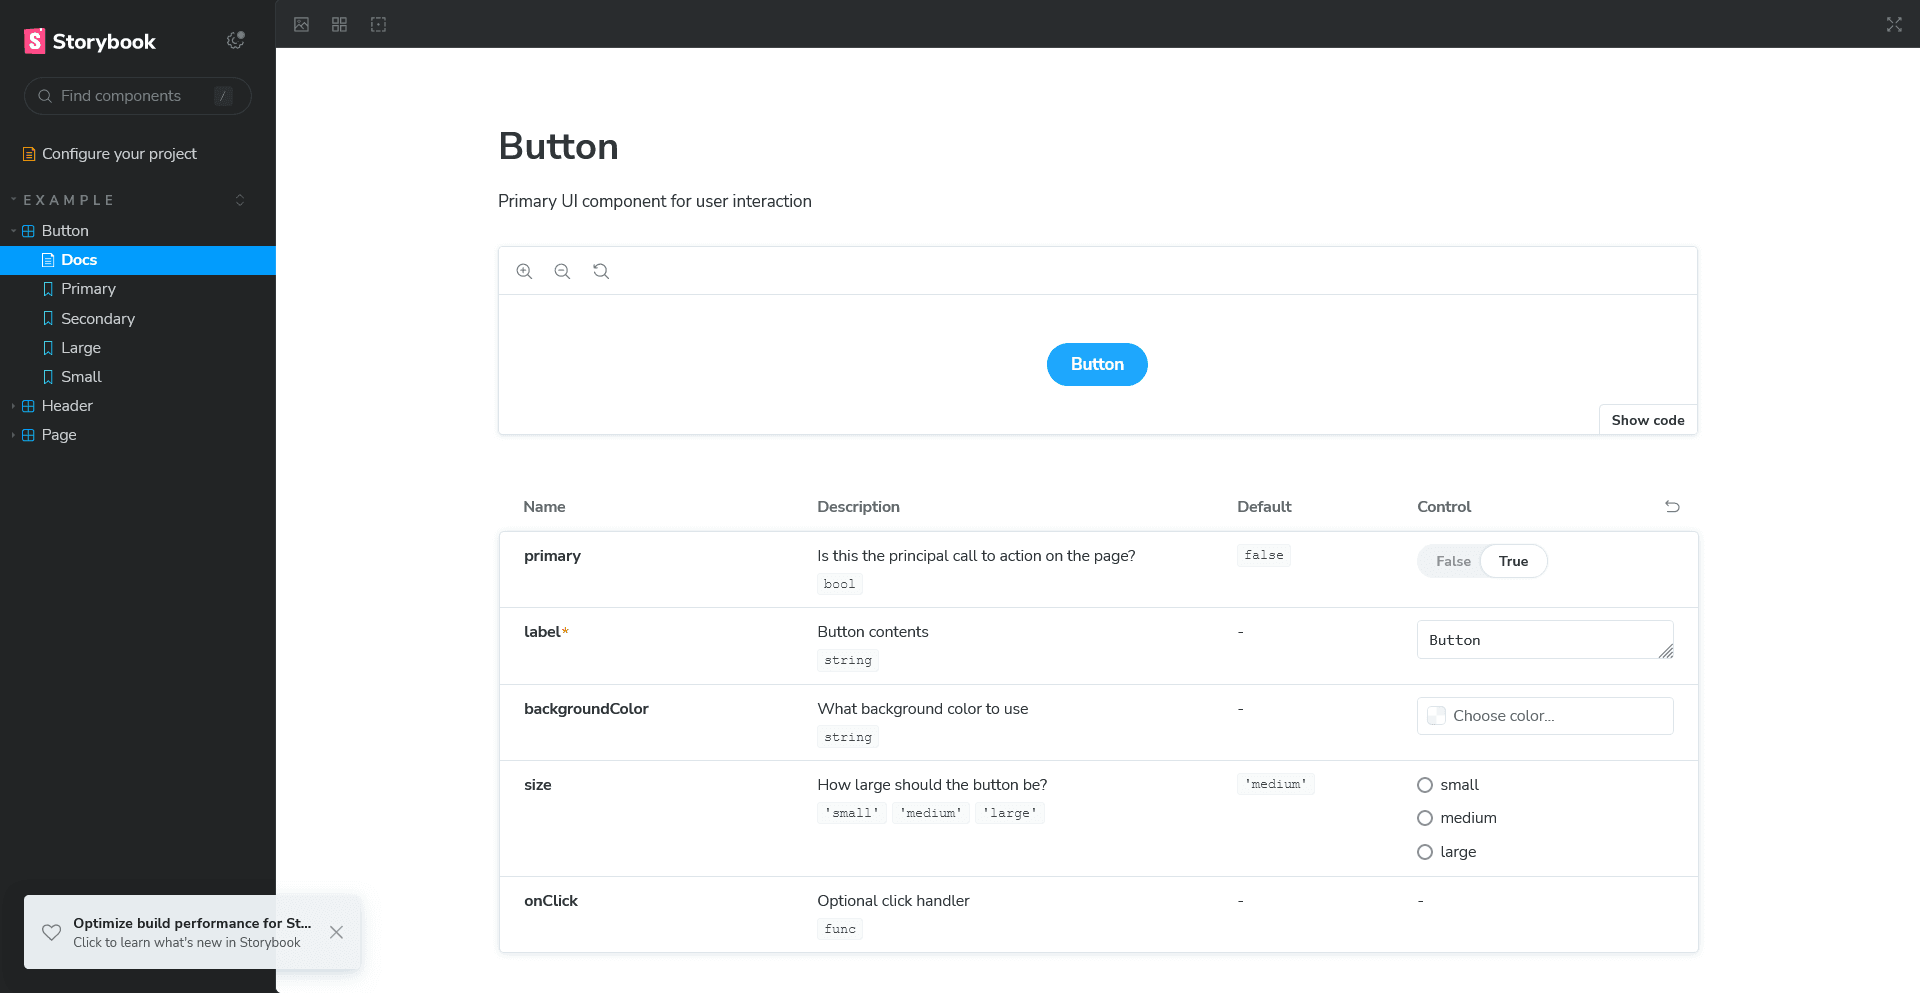Screen dimensions: 1920x993
Task: Click the Configure your project document icon
Action: [x=29, y=154]
